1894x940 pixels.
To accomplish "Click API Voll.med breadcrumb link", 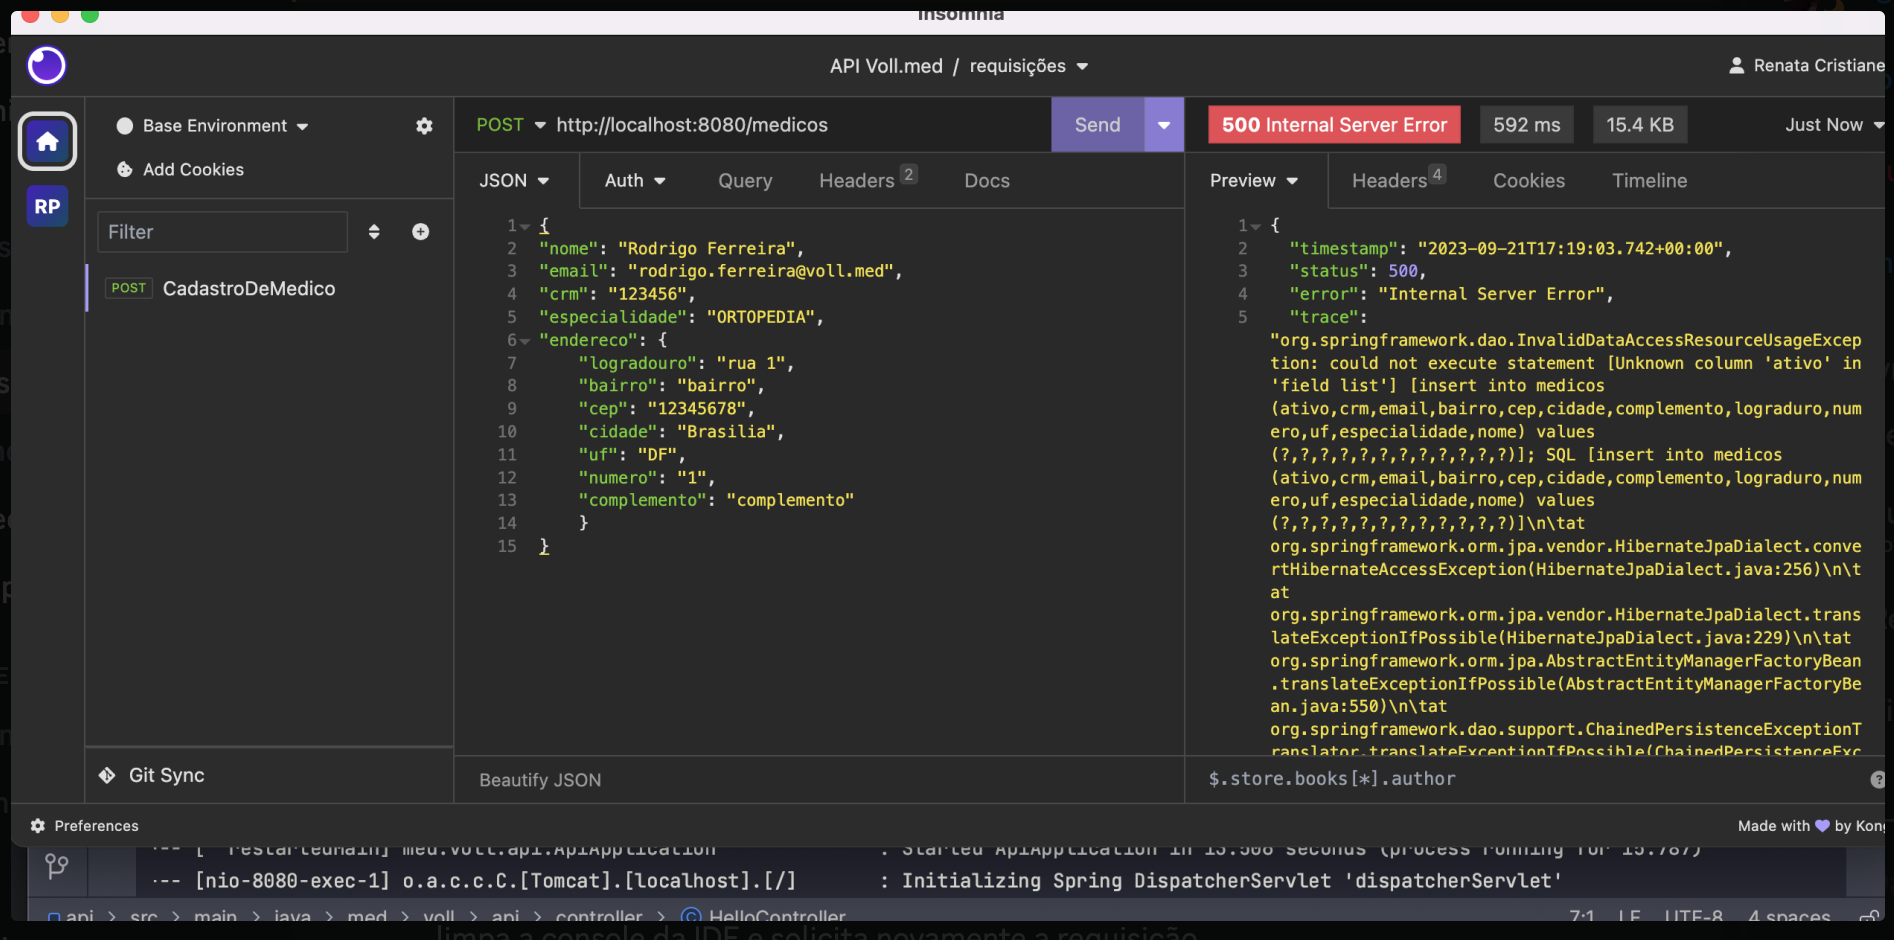I will (x=886, y=66).
